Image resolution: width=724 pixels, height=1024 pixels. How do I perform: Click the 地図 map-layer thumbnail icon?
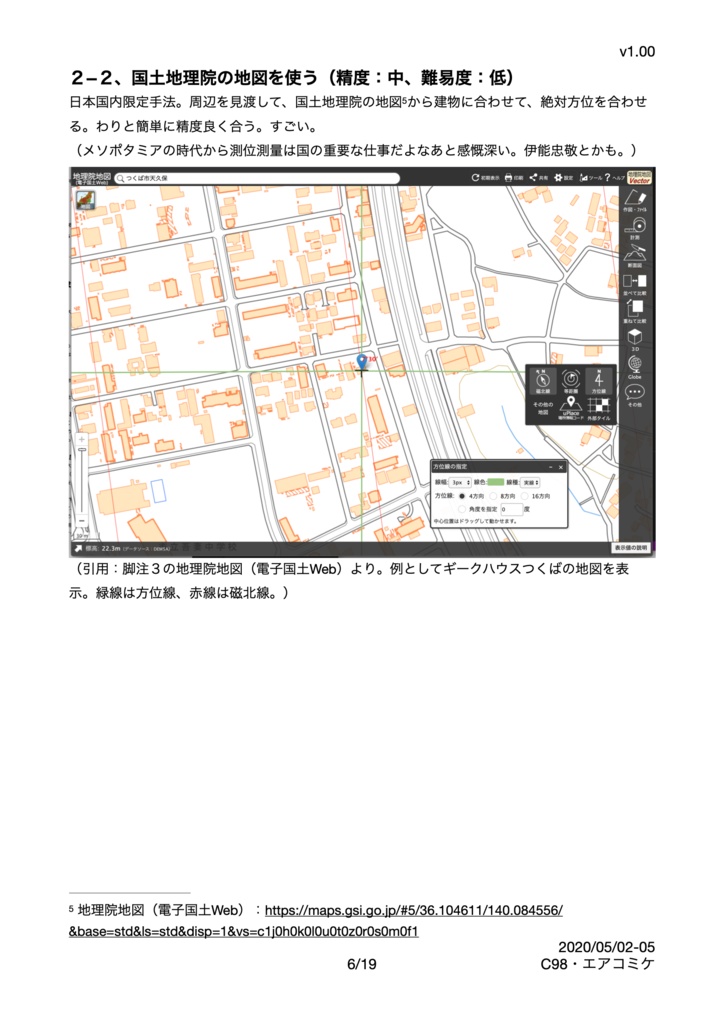[x=85, y=200]
